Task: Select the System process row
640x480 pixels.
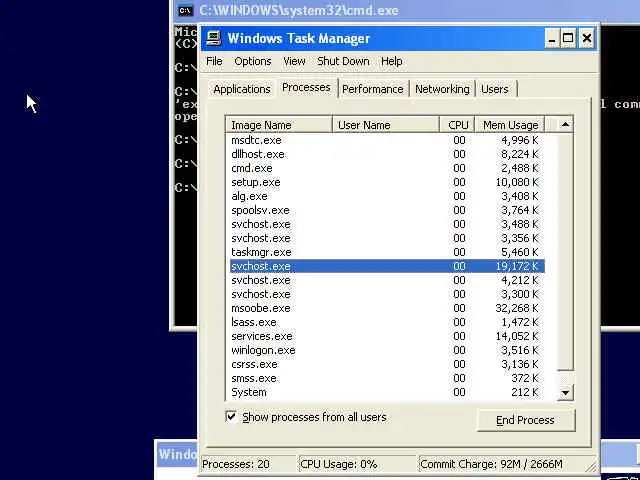Action: click(386, 392)
